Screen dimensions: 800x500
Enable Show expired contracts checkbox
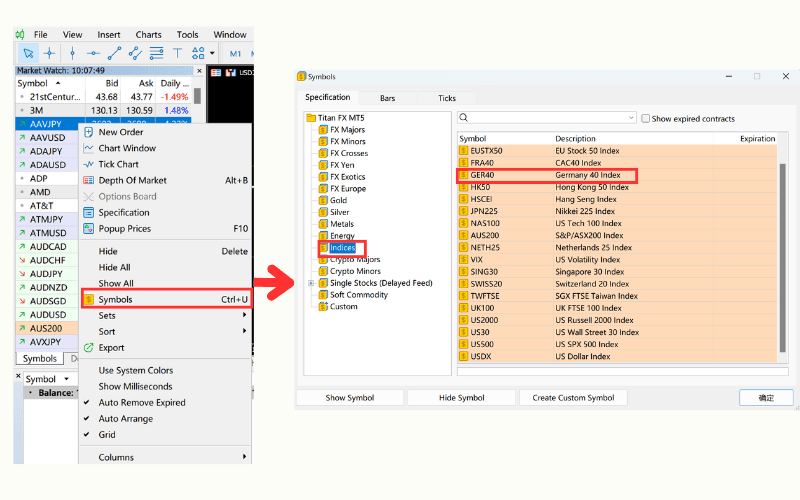pyautogui.click(x=646, y=118)
